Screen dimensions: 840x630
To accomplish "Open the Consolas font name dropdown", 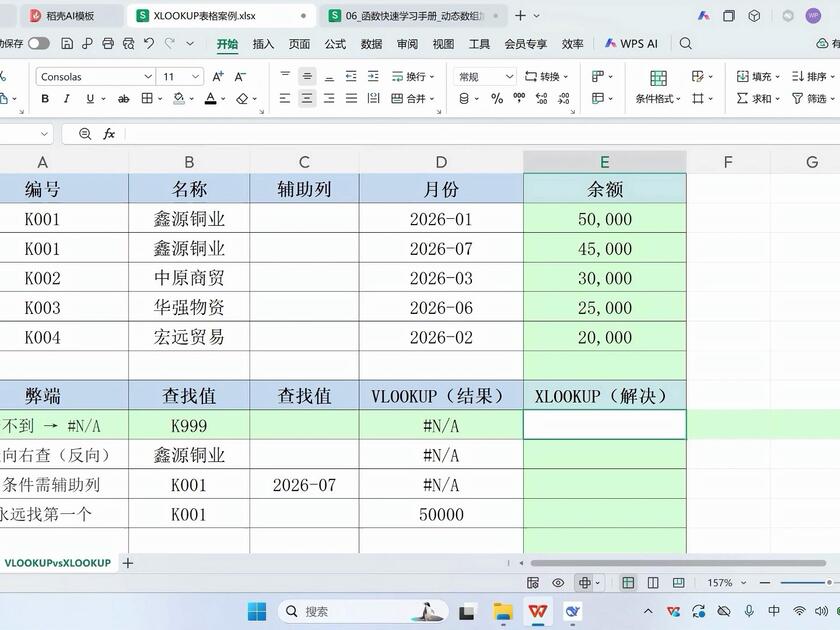I will [x=148, y=77].
